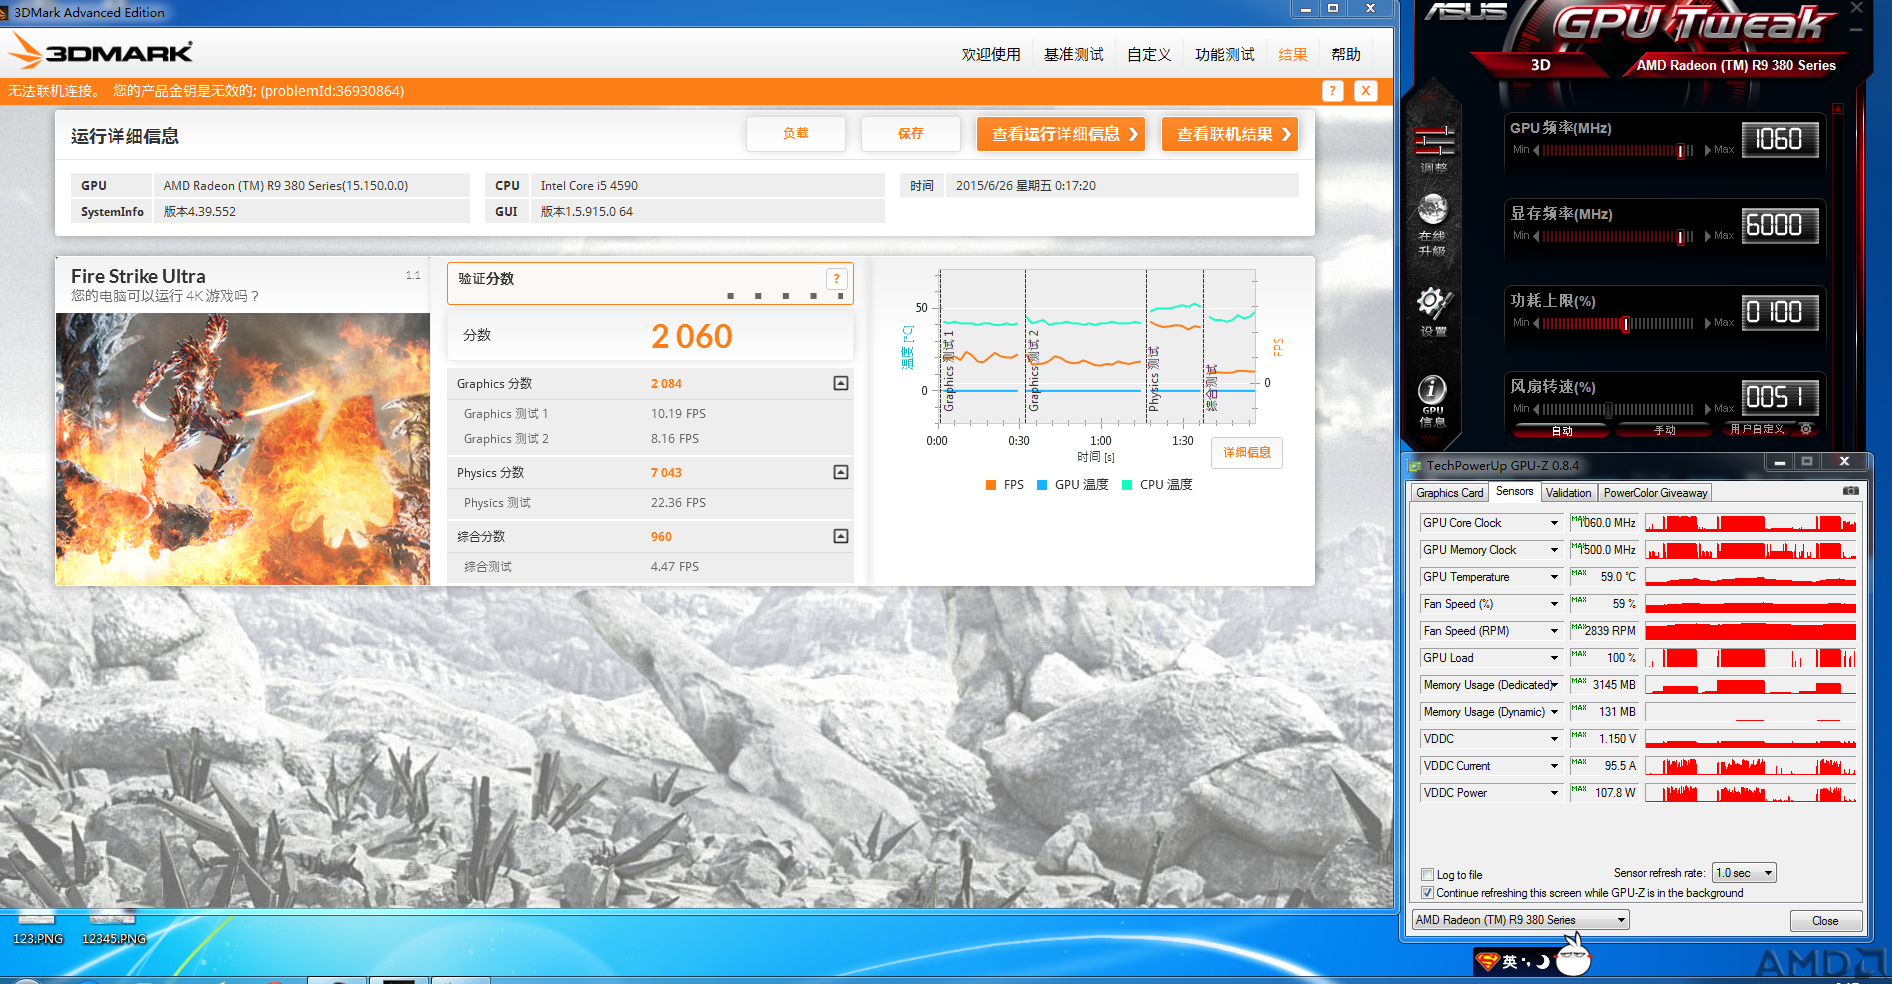Open the PowerColor Giveaway tab
This screenshot has width=1892, height=984.
[1655, 493]
